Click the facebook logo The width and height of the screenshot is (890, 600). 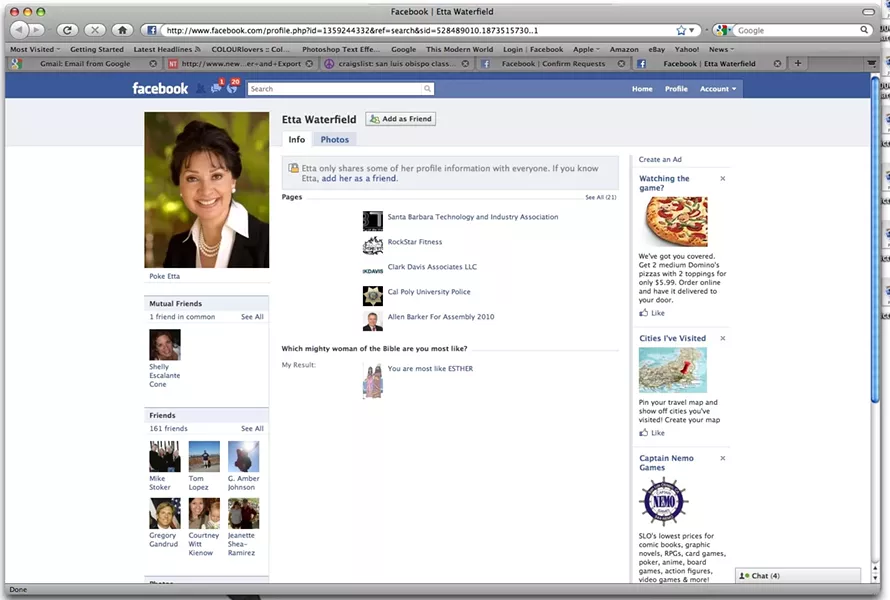point(159,89)
